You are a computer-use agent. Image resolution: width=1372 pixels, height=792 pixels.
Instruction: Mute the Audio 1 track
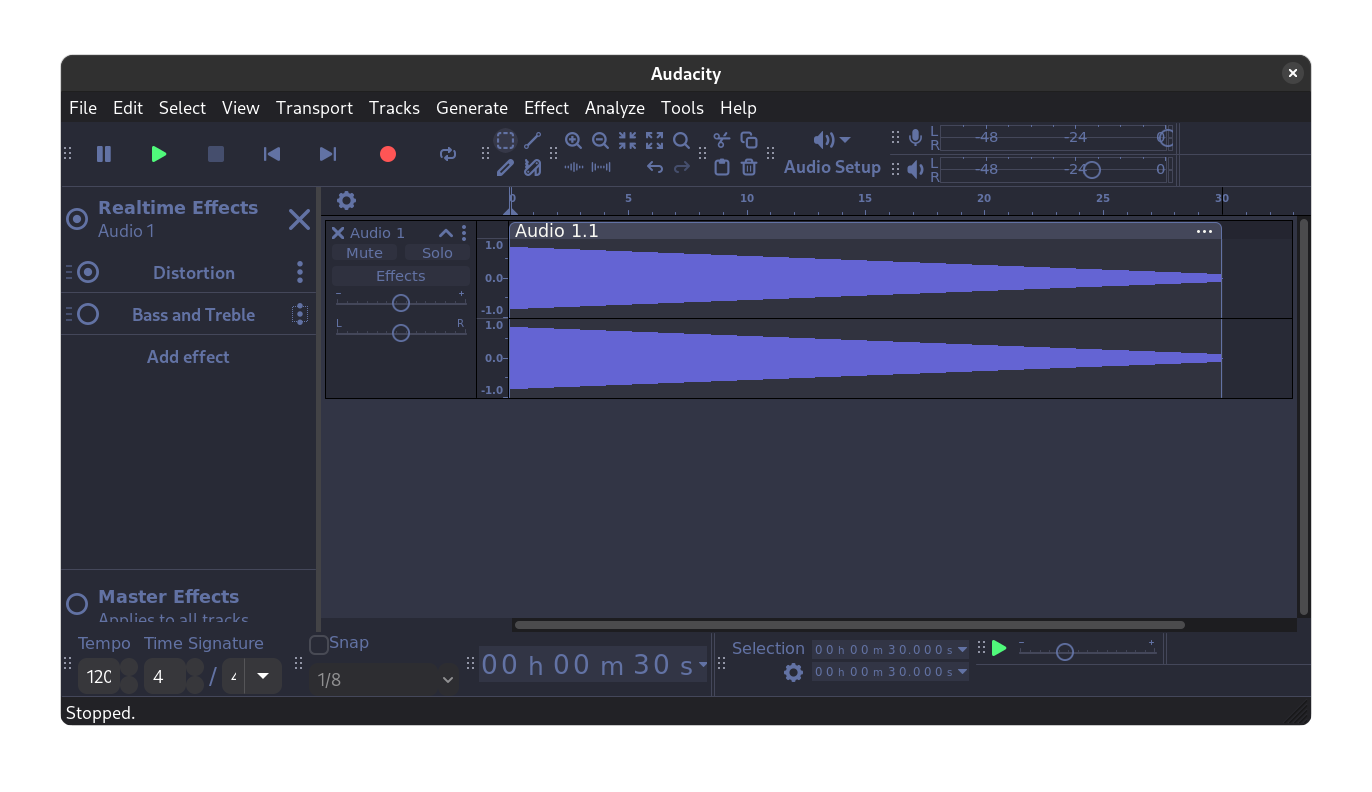pos(364,253)
